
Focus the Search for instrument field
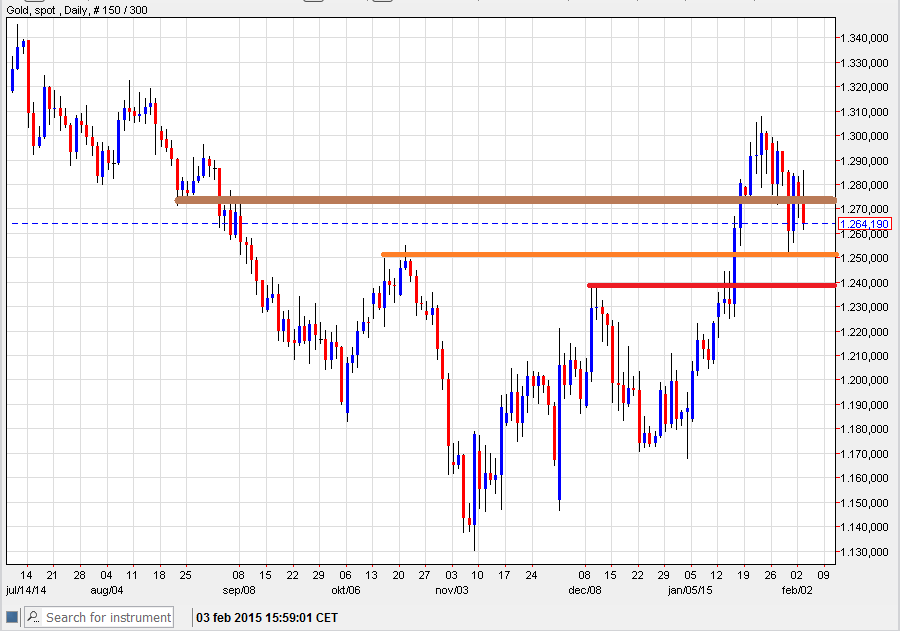click(x=99, y=617)
